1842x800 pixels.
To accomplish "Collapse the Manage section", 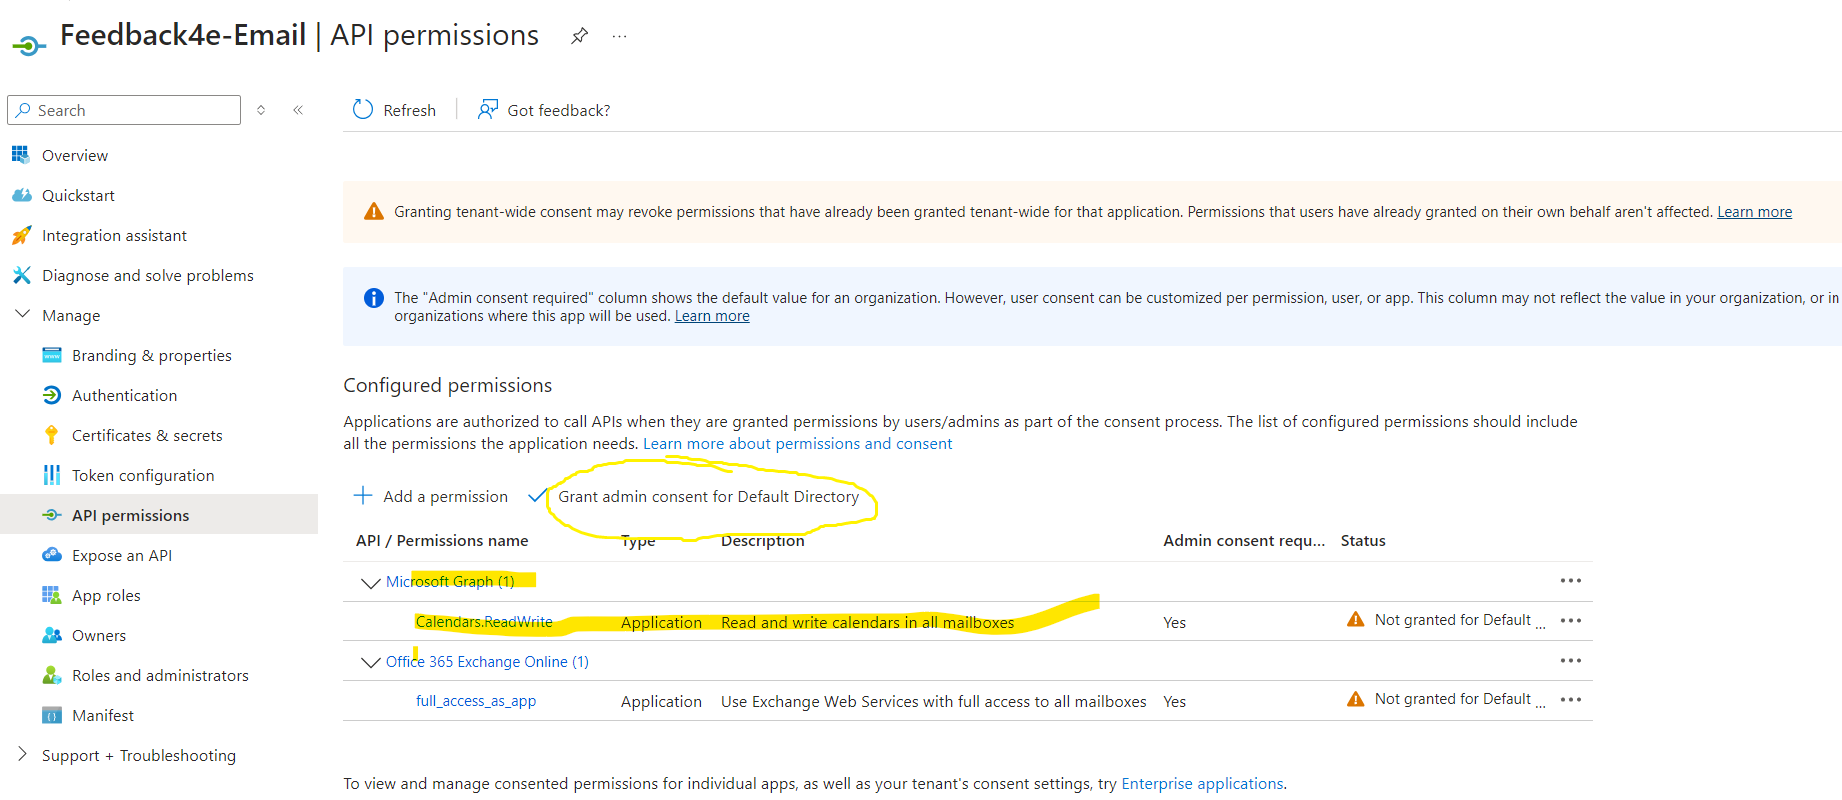I will point(22,314).
